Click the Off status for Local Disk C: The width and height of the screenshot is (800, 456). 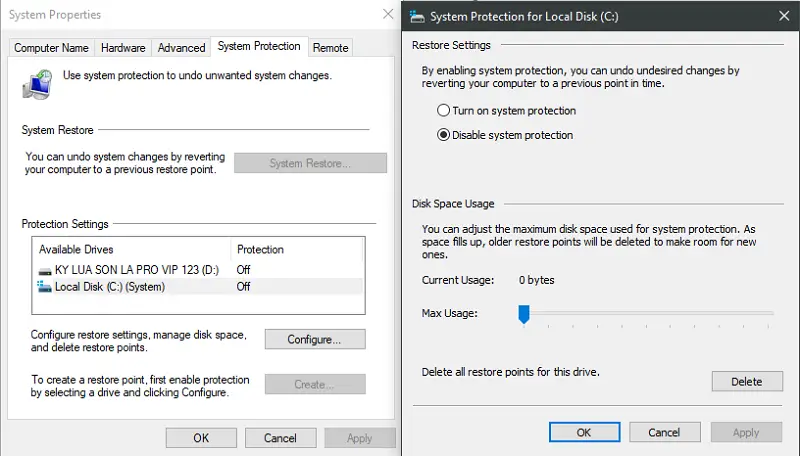click(243, 287)
